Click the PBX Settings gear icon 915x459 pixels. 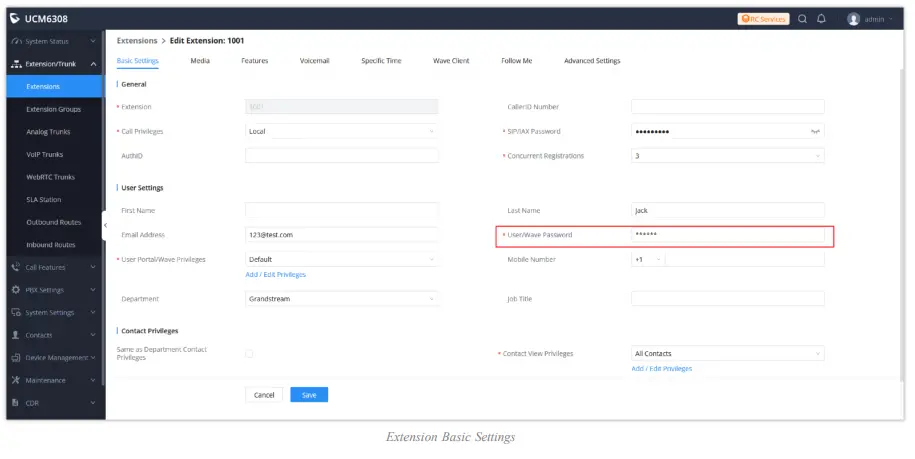(16, 289)
